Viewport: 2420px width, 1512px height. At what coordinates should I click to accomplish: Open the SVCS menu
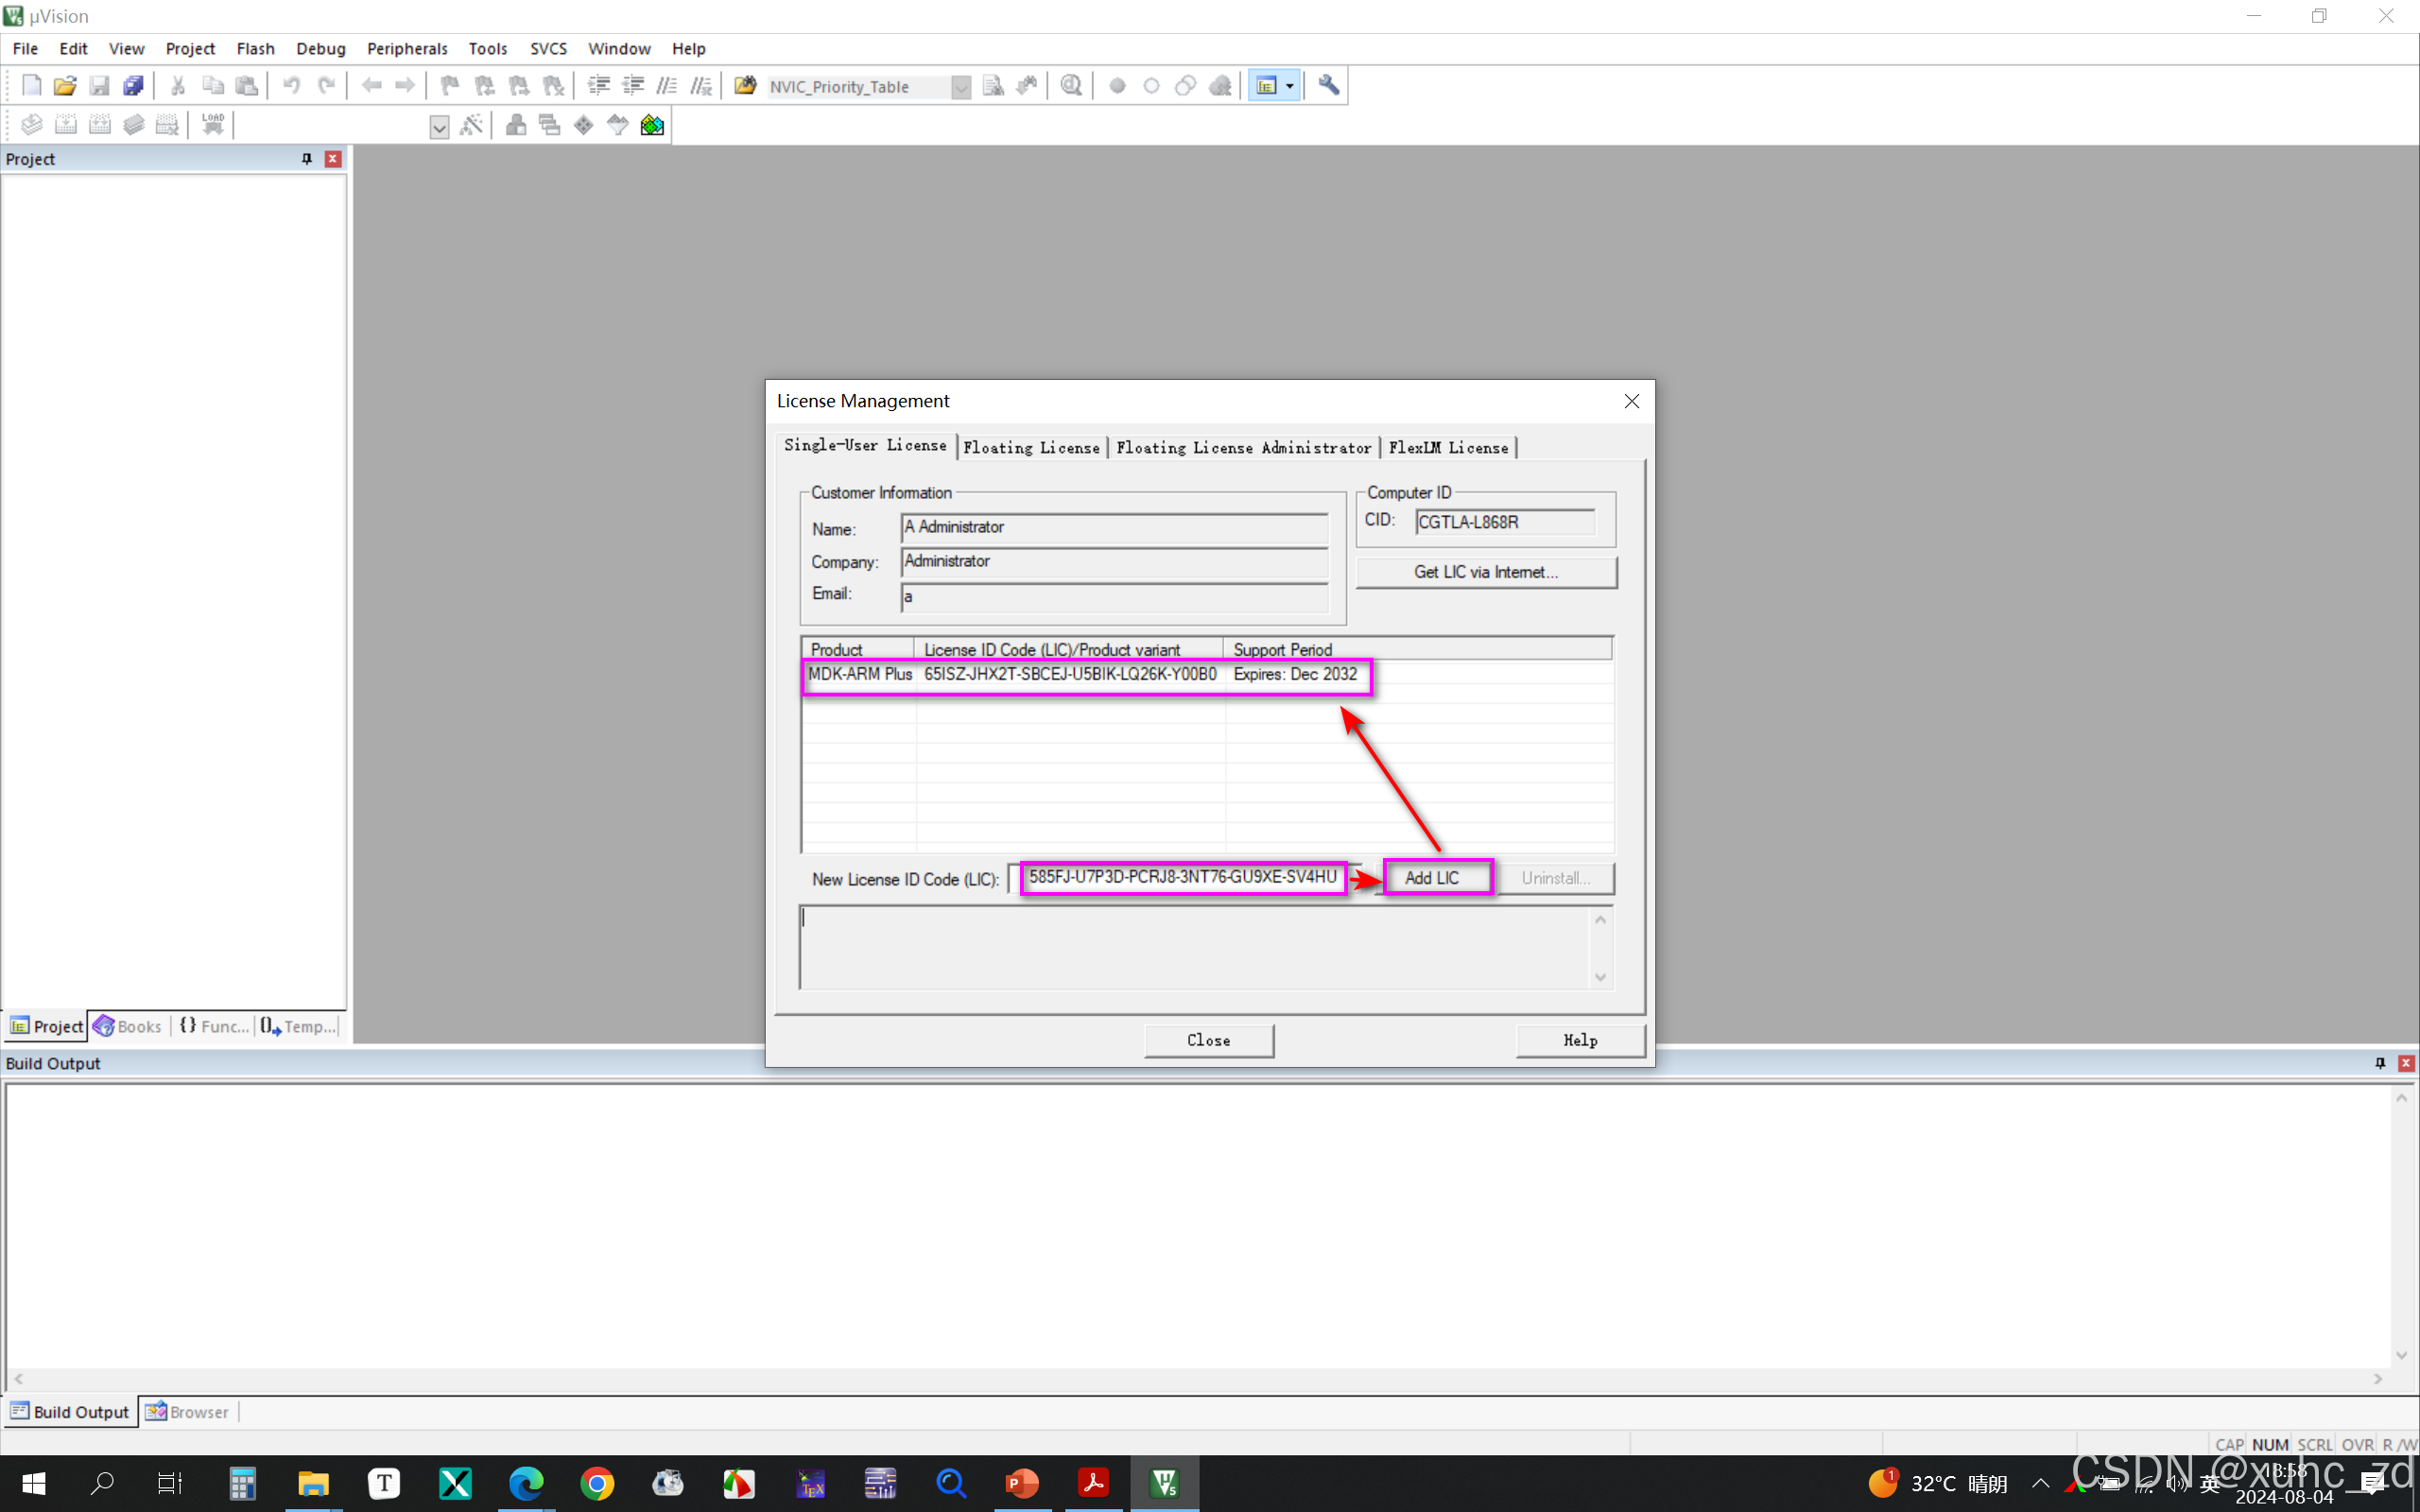tap(548, 48)
